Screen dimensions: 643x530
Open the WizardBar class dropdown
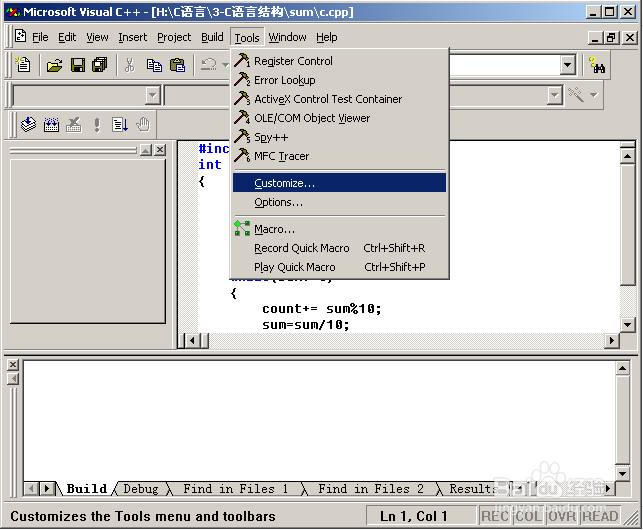152,95
